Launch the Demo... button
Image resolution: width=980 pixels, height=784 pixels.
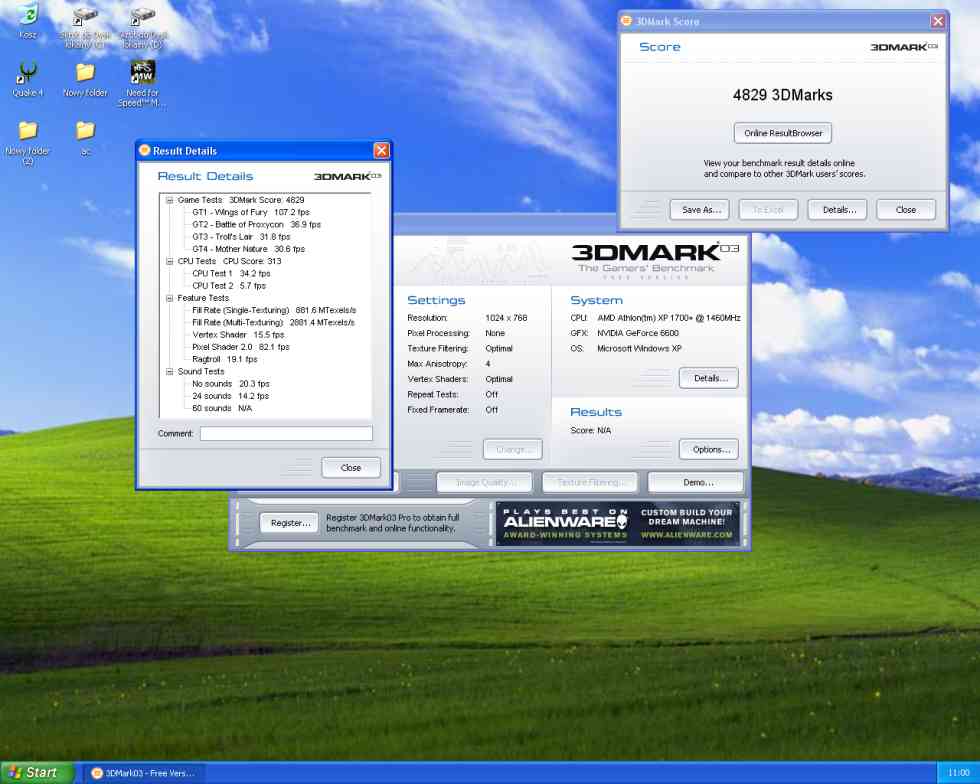click(x=696, y=483)
